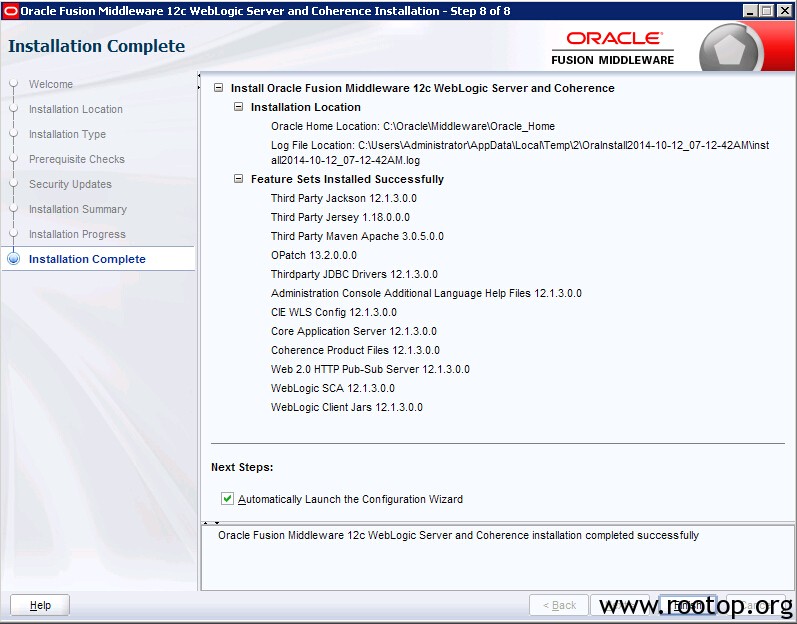Click the Feature Sets Installed Successfully label
Image resolution: width=797 pixels, height=624 pixels.
tap(347, 179)
